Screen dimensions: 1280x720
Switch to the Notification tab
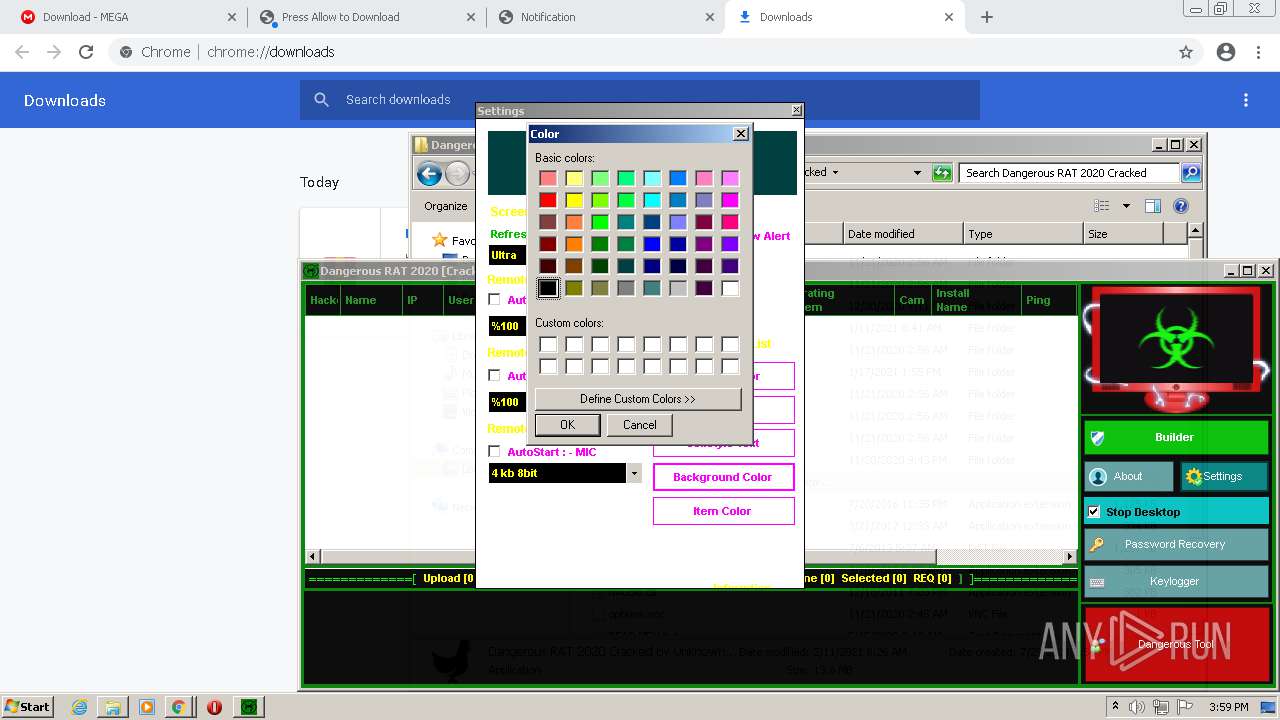click(605, 17)
